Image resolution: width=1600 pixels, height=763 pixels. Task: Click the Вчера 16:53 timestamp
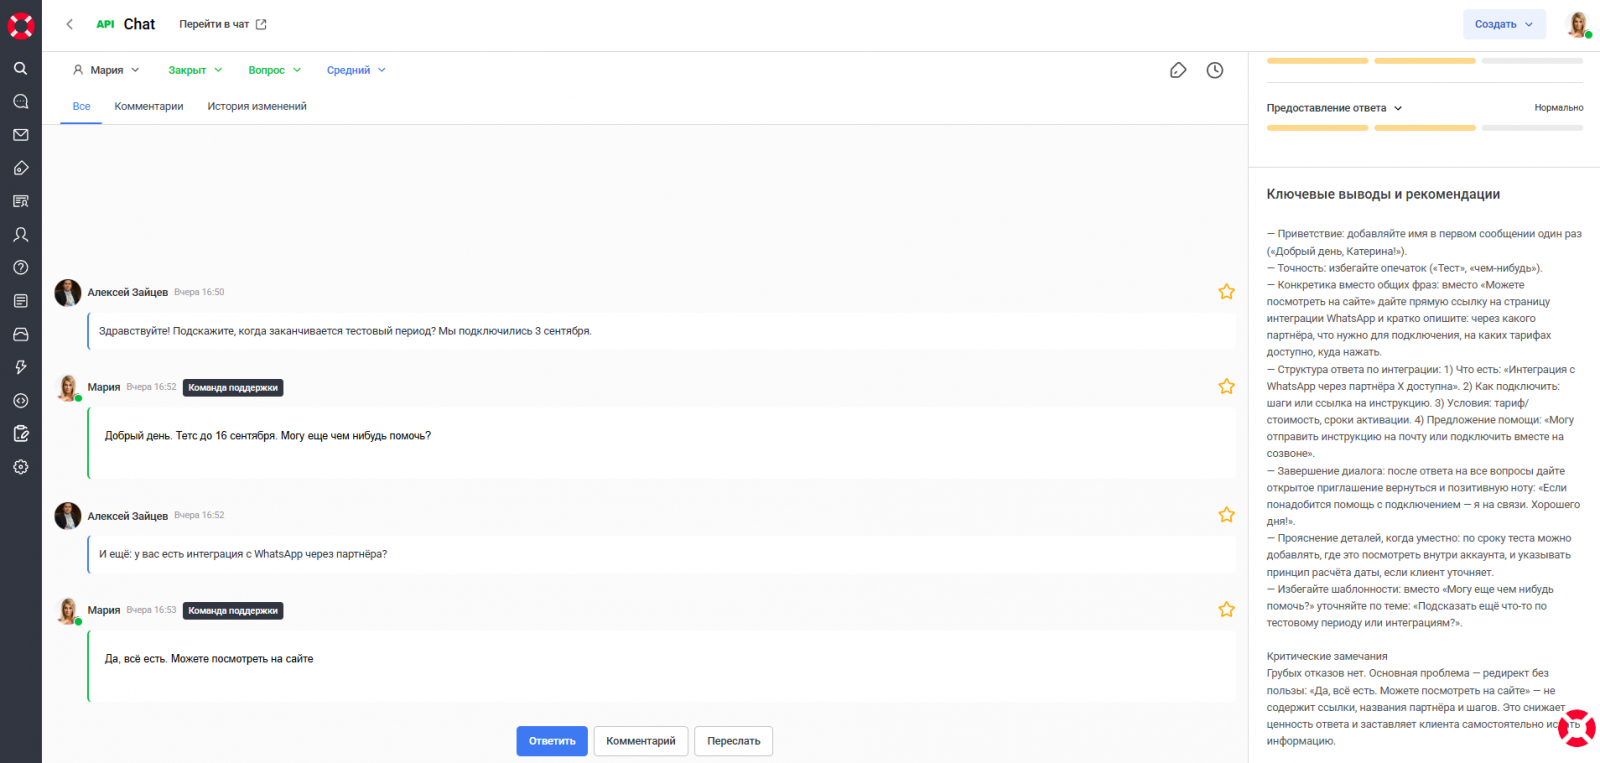pos(151,609)
